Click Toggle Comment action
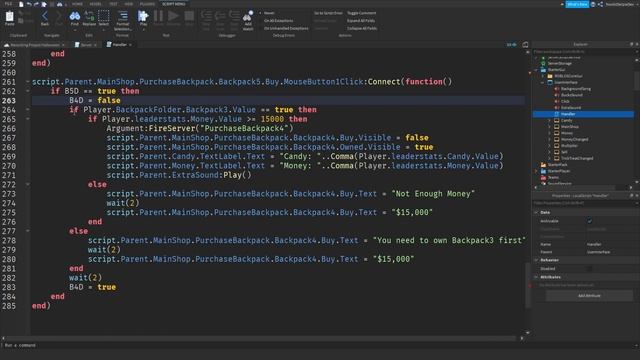The height and width of the screenshot is (360, 640). [362, 13]
